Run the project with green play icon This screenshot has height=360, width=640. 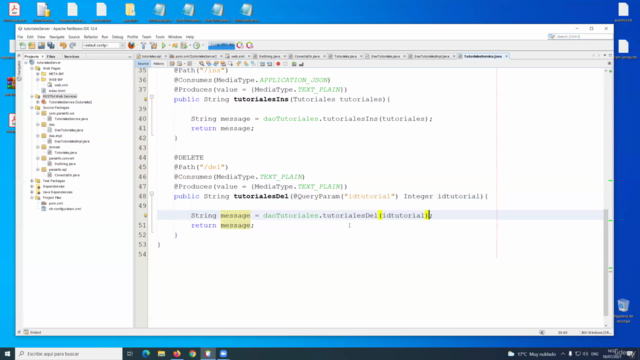[x=164, y=45]
